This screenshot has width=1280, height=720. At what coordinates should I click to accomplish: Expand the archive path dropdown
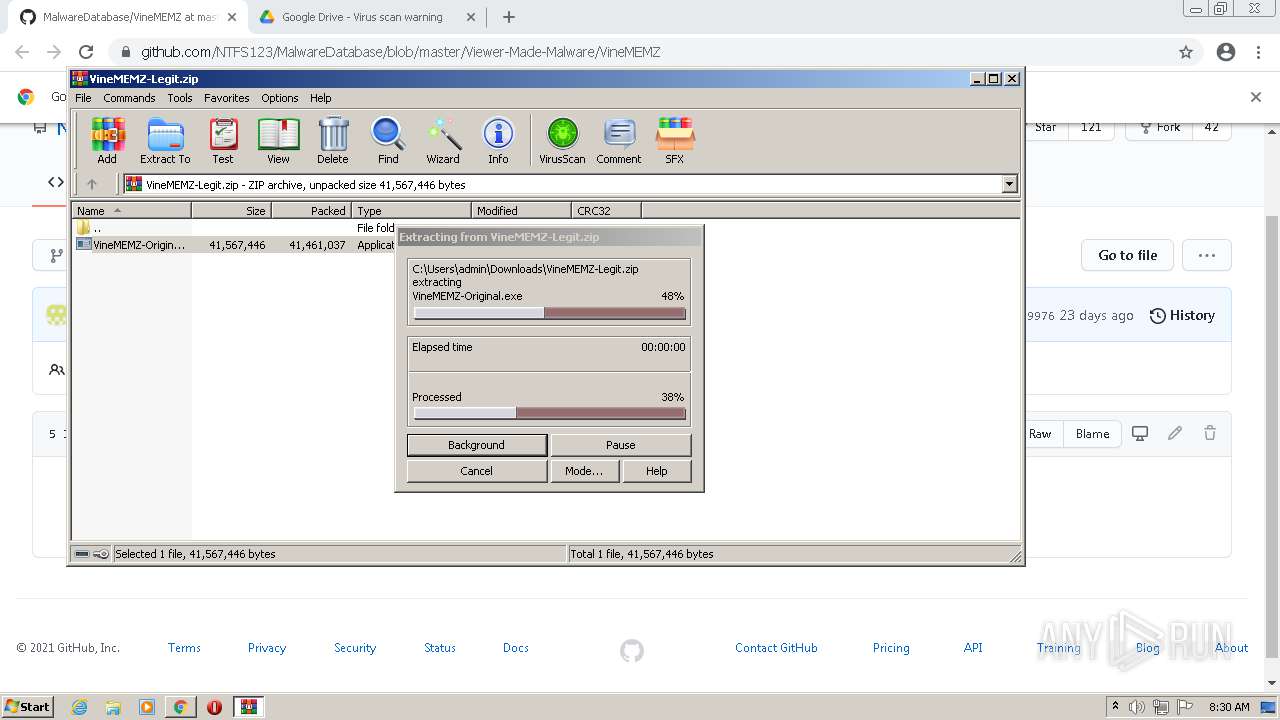[x=1009, y=184]
